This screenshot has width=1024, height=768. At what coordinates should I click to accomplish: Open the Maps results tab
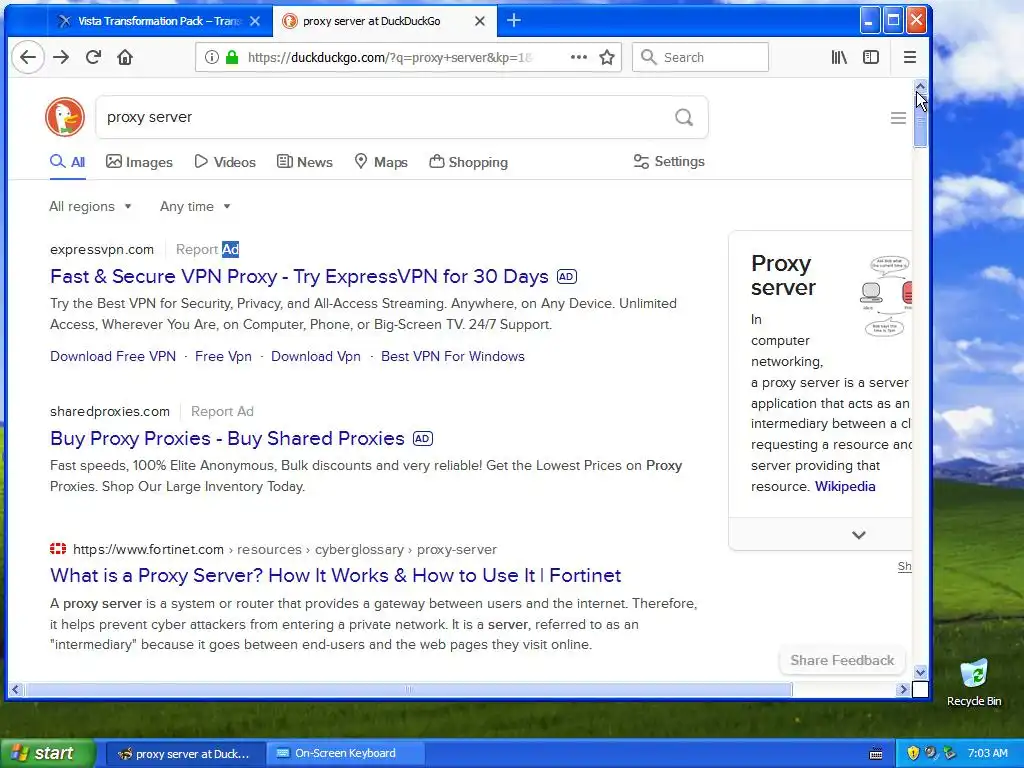pyautogui.click(x=381, y=162)
